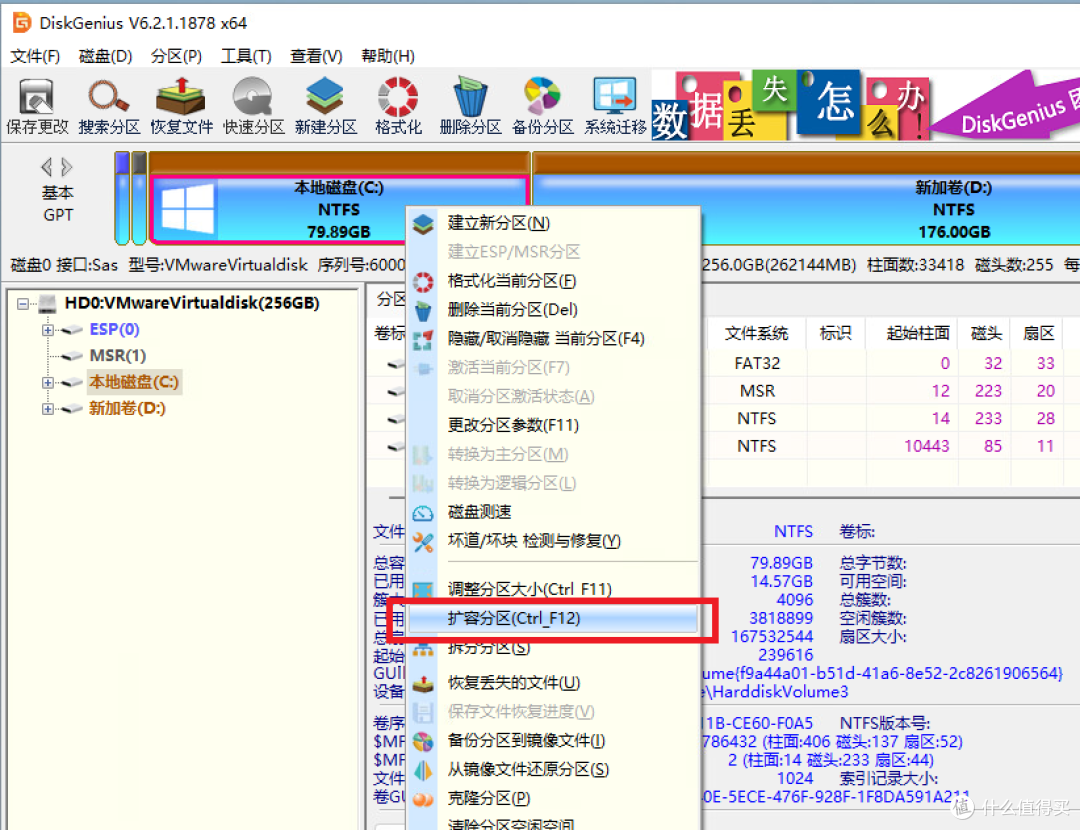Open the 磁盘(D) menu
This screenshot has height=830, width=1080.
pyautogui.click(x=105, y=56)
